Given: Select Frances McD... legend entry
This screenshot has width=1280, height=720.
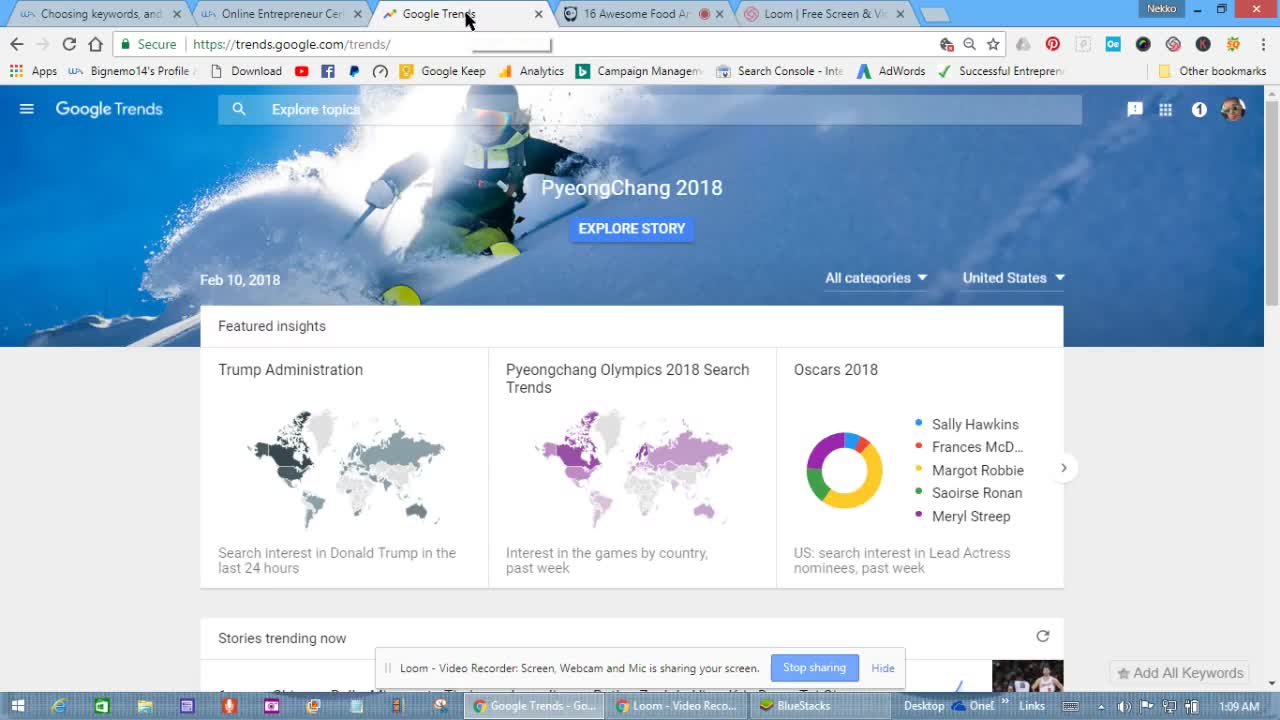Looking at the screenshot, I should 977,447.
